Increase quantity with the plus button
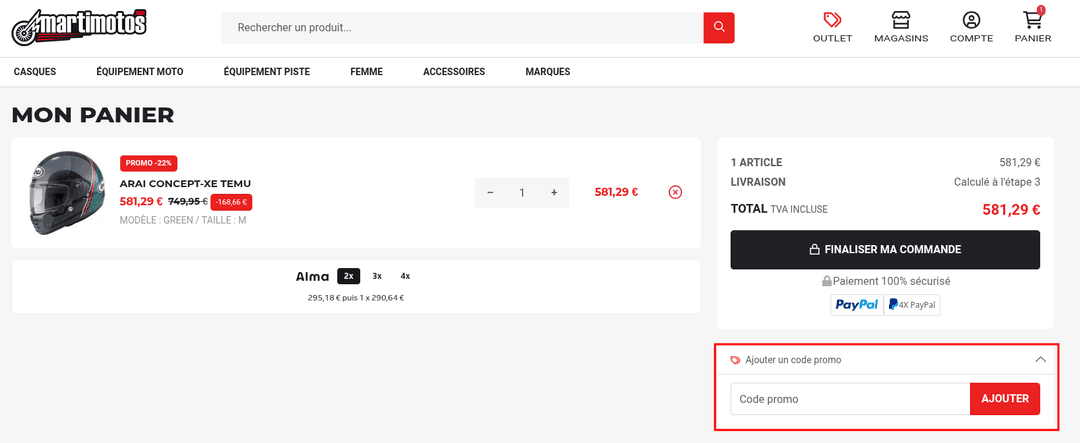Image resolution: width=1080 pixels, height=443 pixels. pyautogui.click(x=554, y=193)
